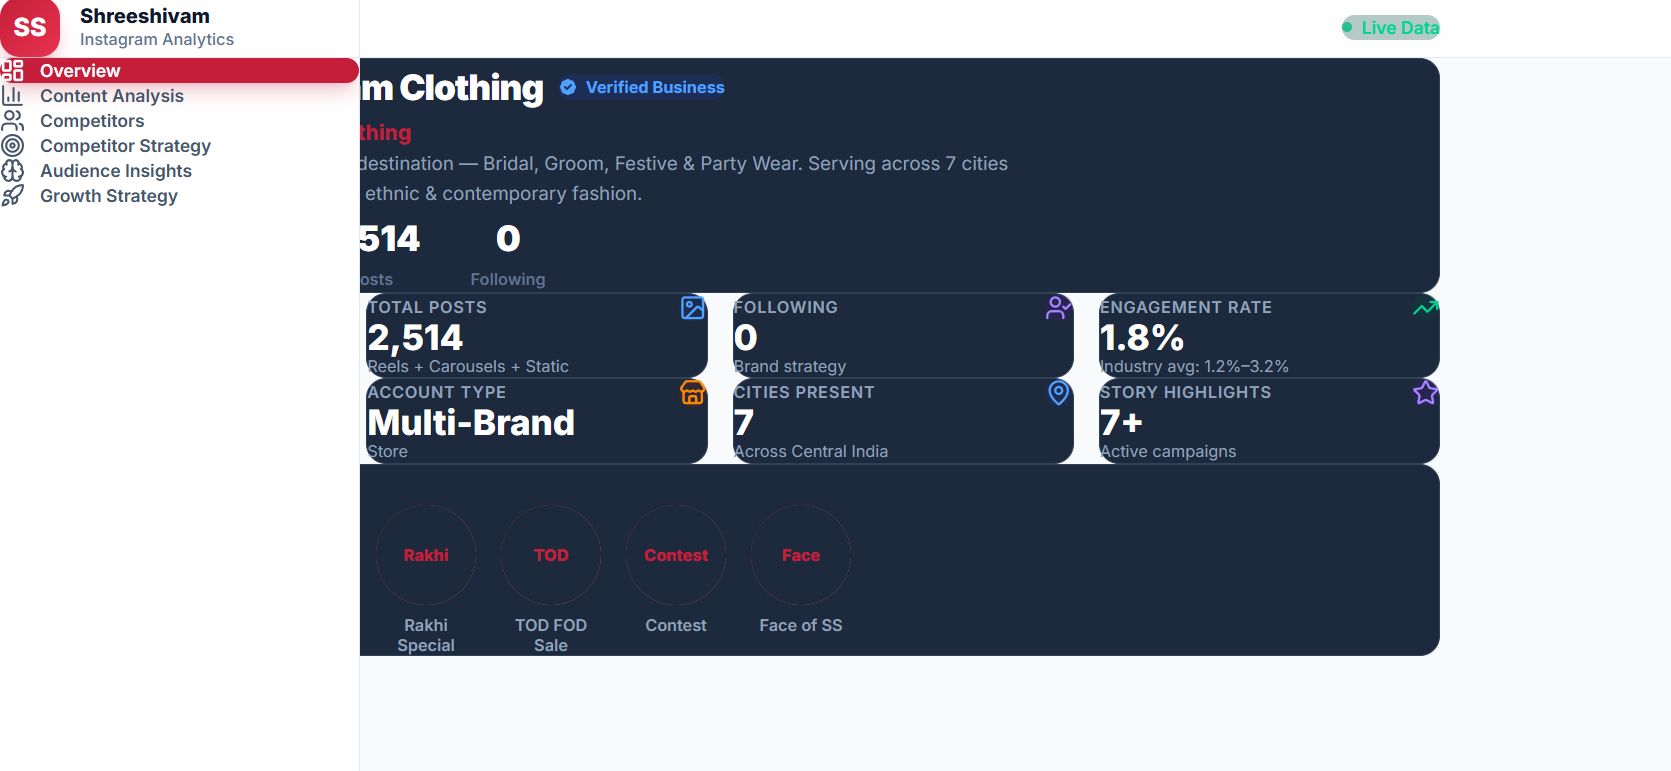Click the Audience Insights brain icon
The height and width of the screenshot is (771, 1671).
pyautogui.click(x=12, y=171)
